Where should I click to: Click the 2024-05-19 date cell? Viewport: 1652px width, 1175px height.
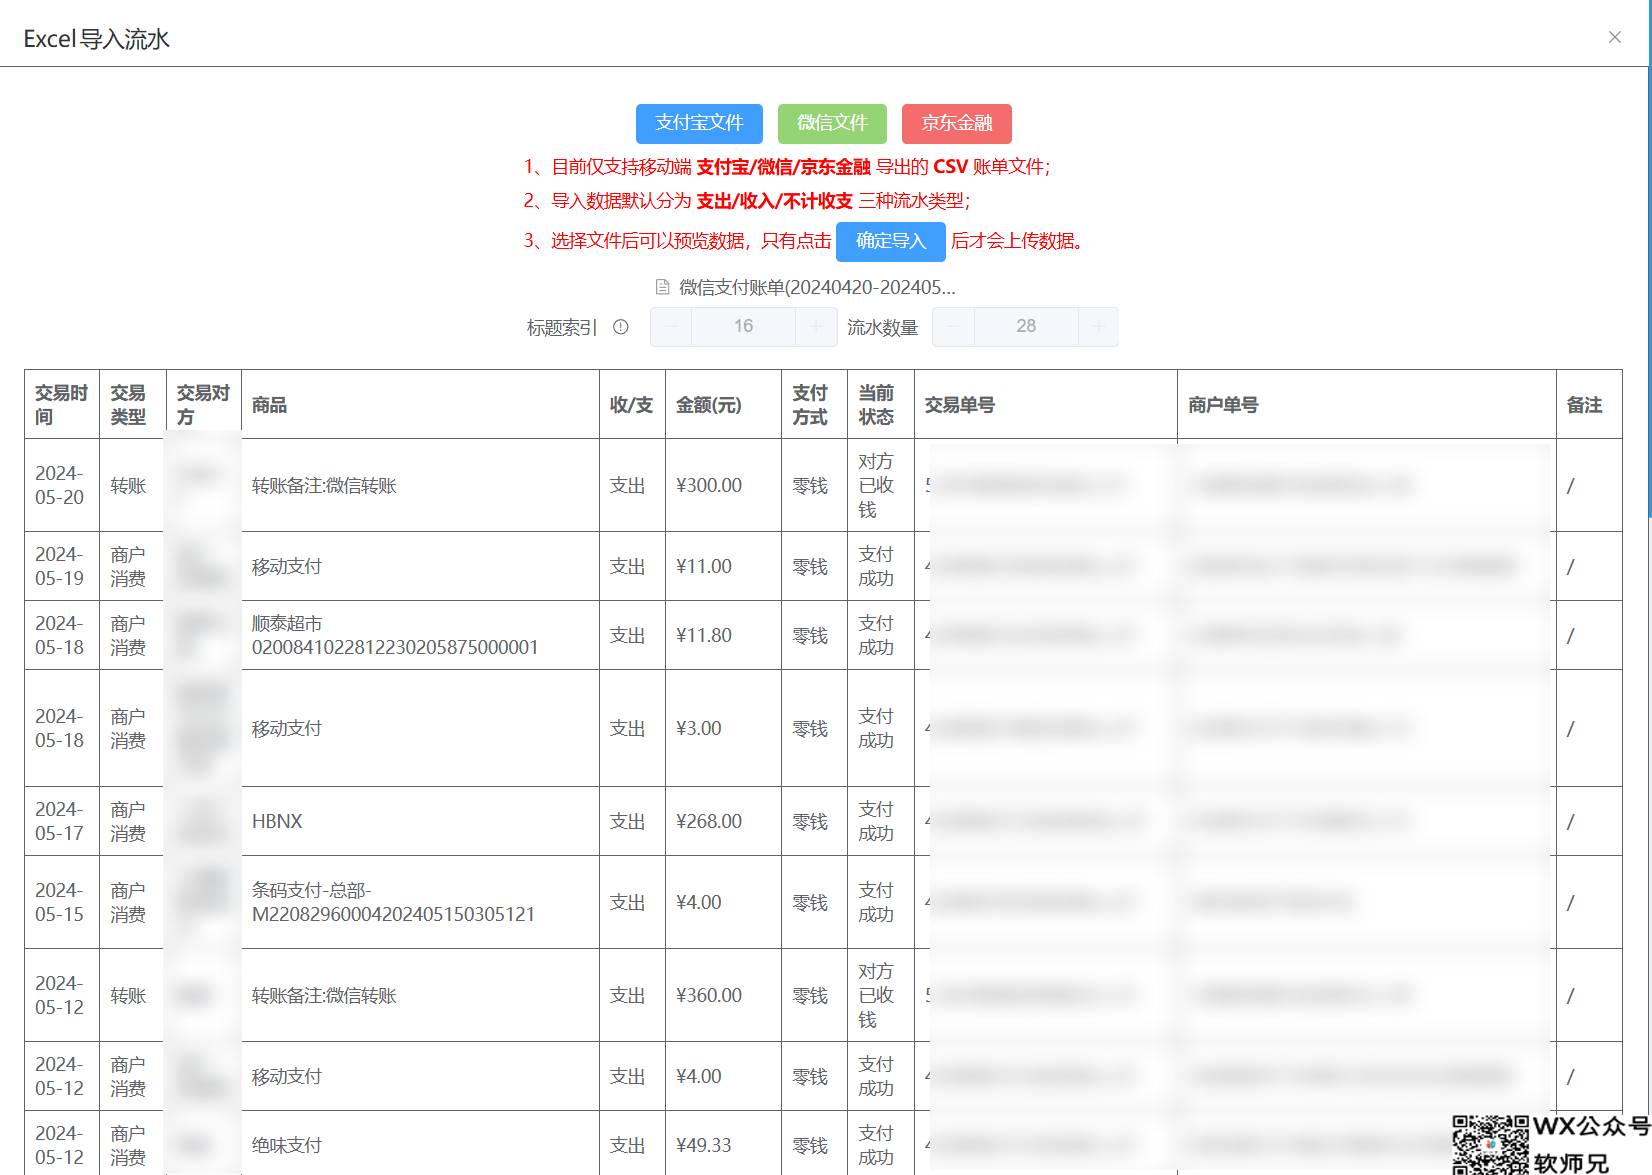62,566
